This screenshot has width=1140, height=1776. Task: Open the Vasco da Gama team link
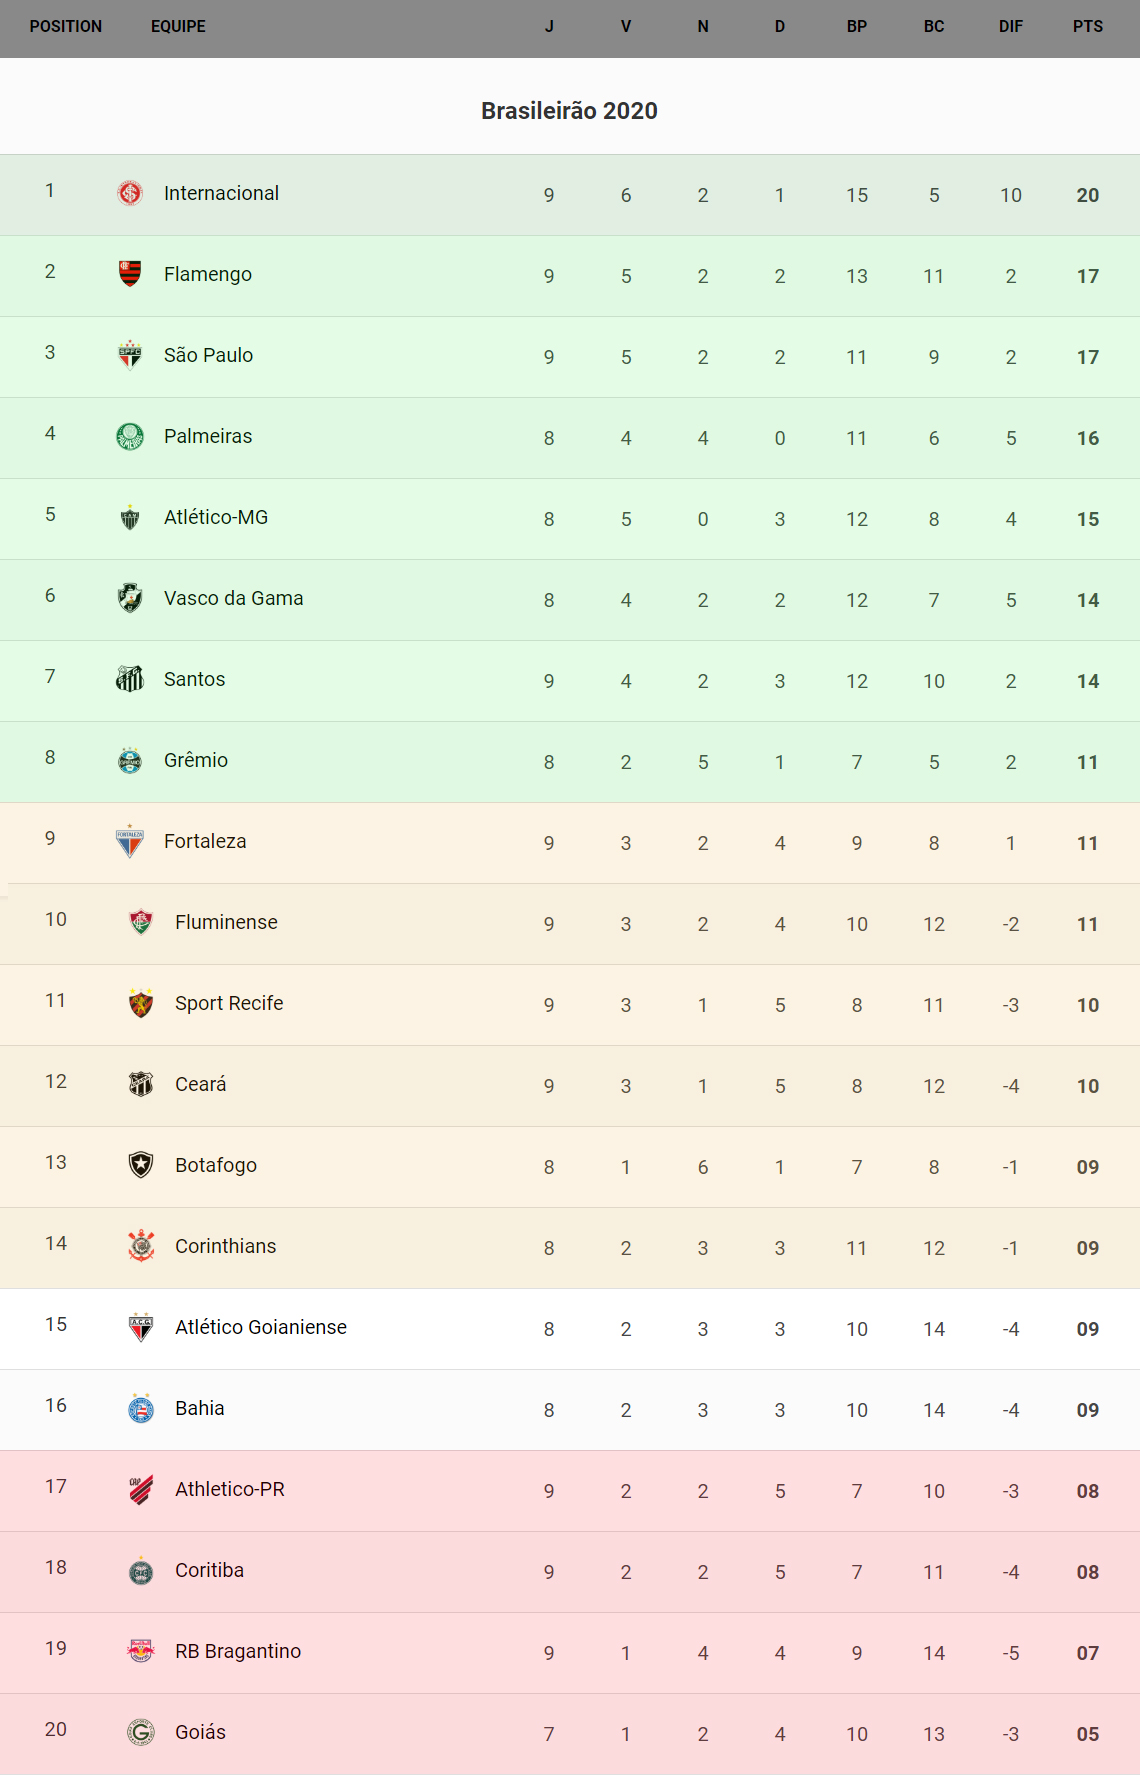coord(233,598)
